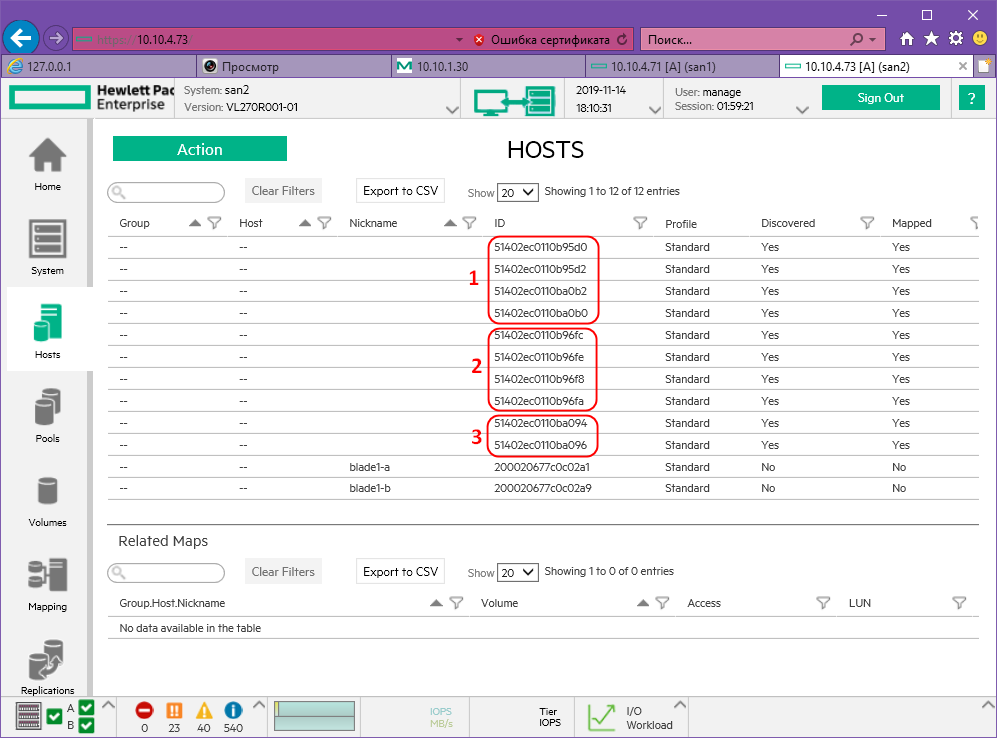Filter the hosts Group column

(x=214, y=223)
